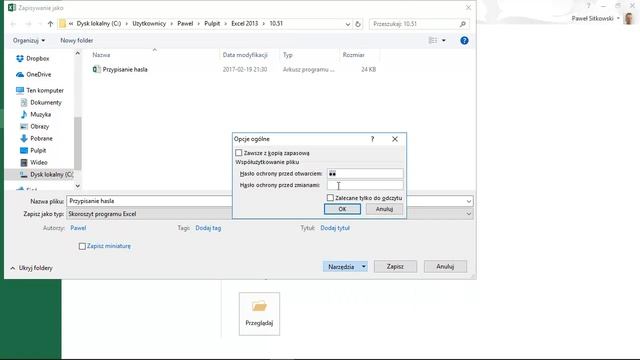640x360 pixels.
Task: Click the user profile picture in Excel
Action: click(x=629, y=18)
